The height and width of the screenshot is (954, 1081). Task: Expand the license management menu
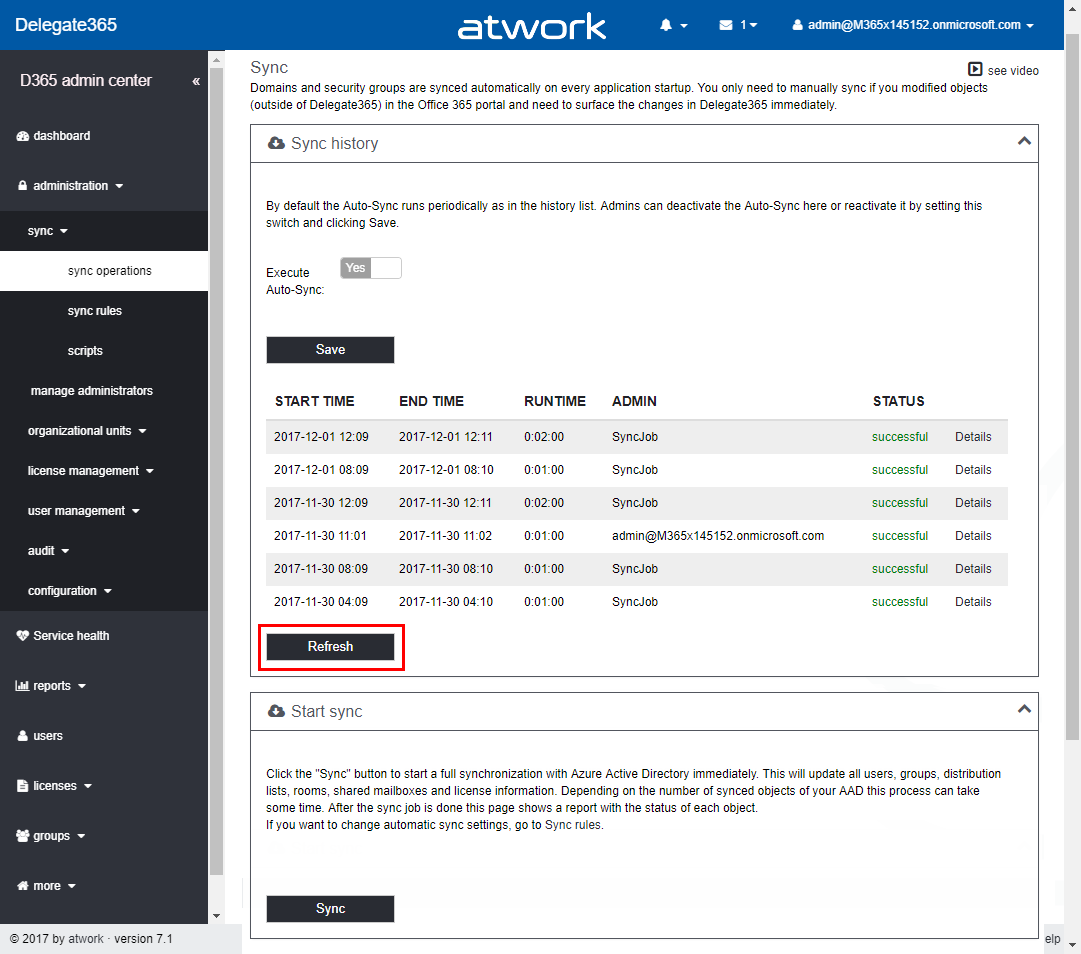(90, 471)
